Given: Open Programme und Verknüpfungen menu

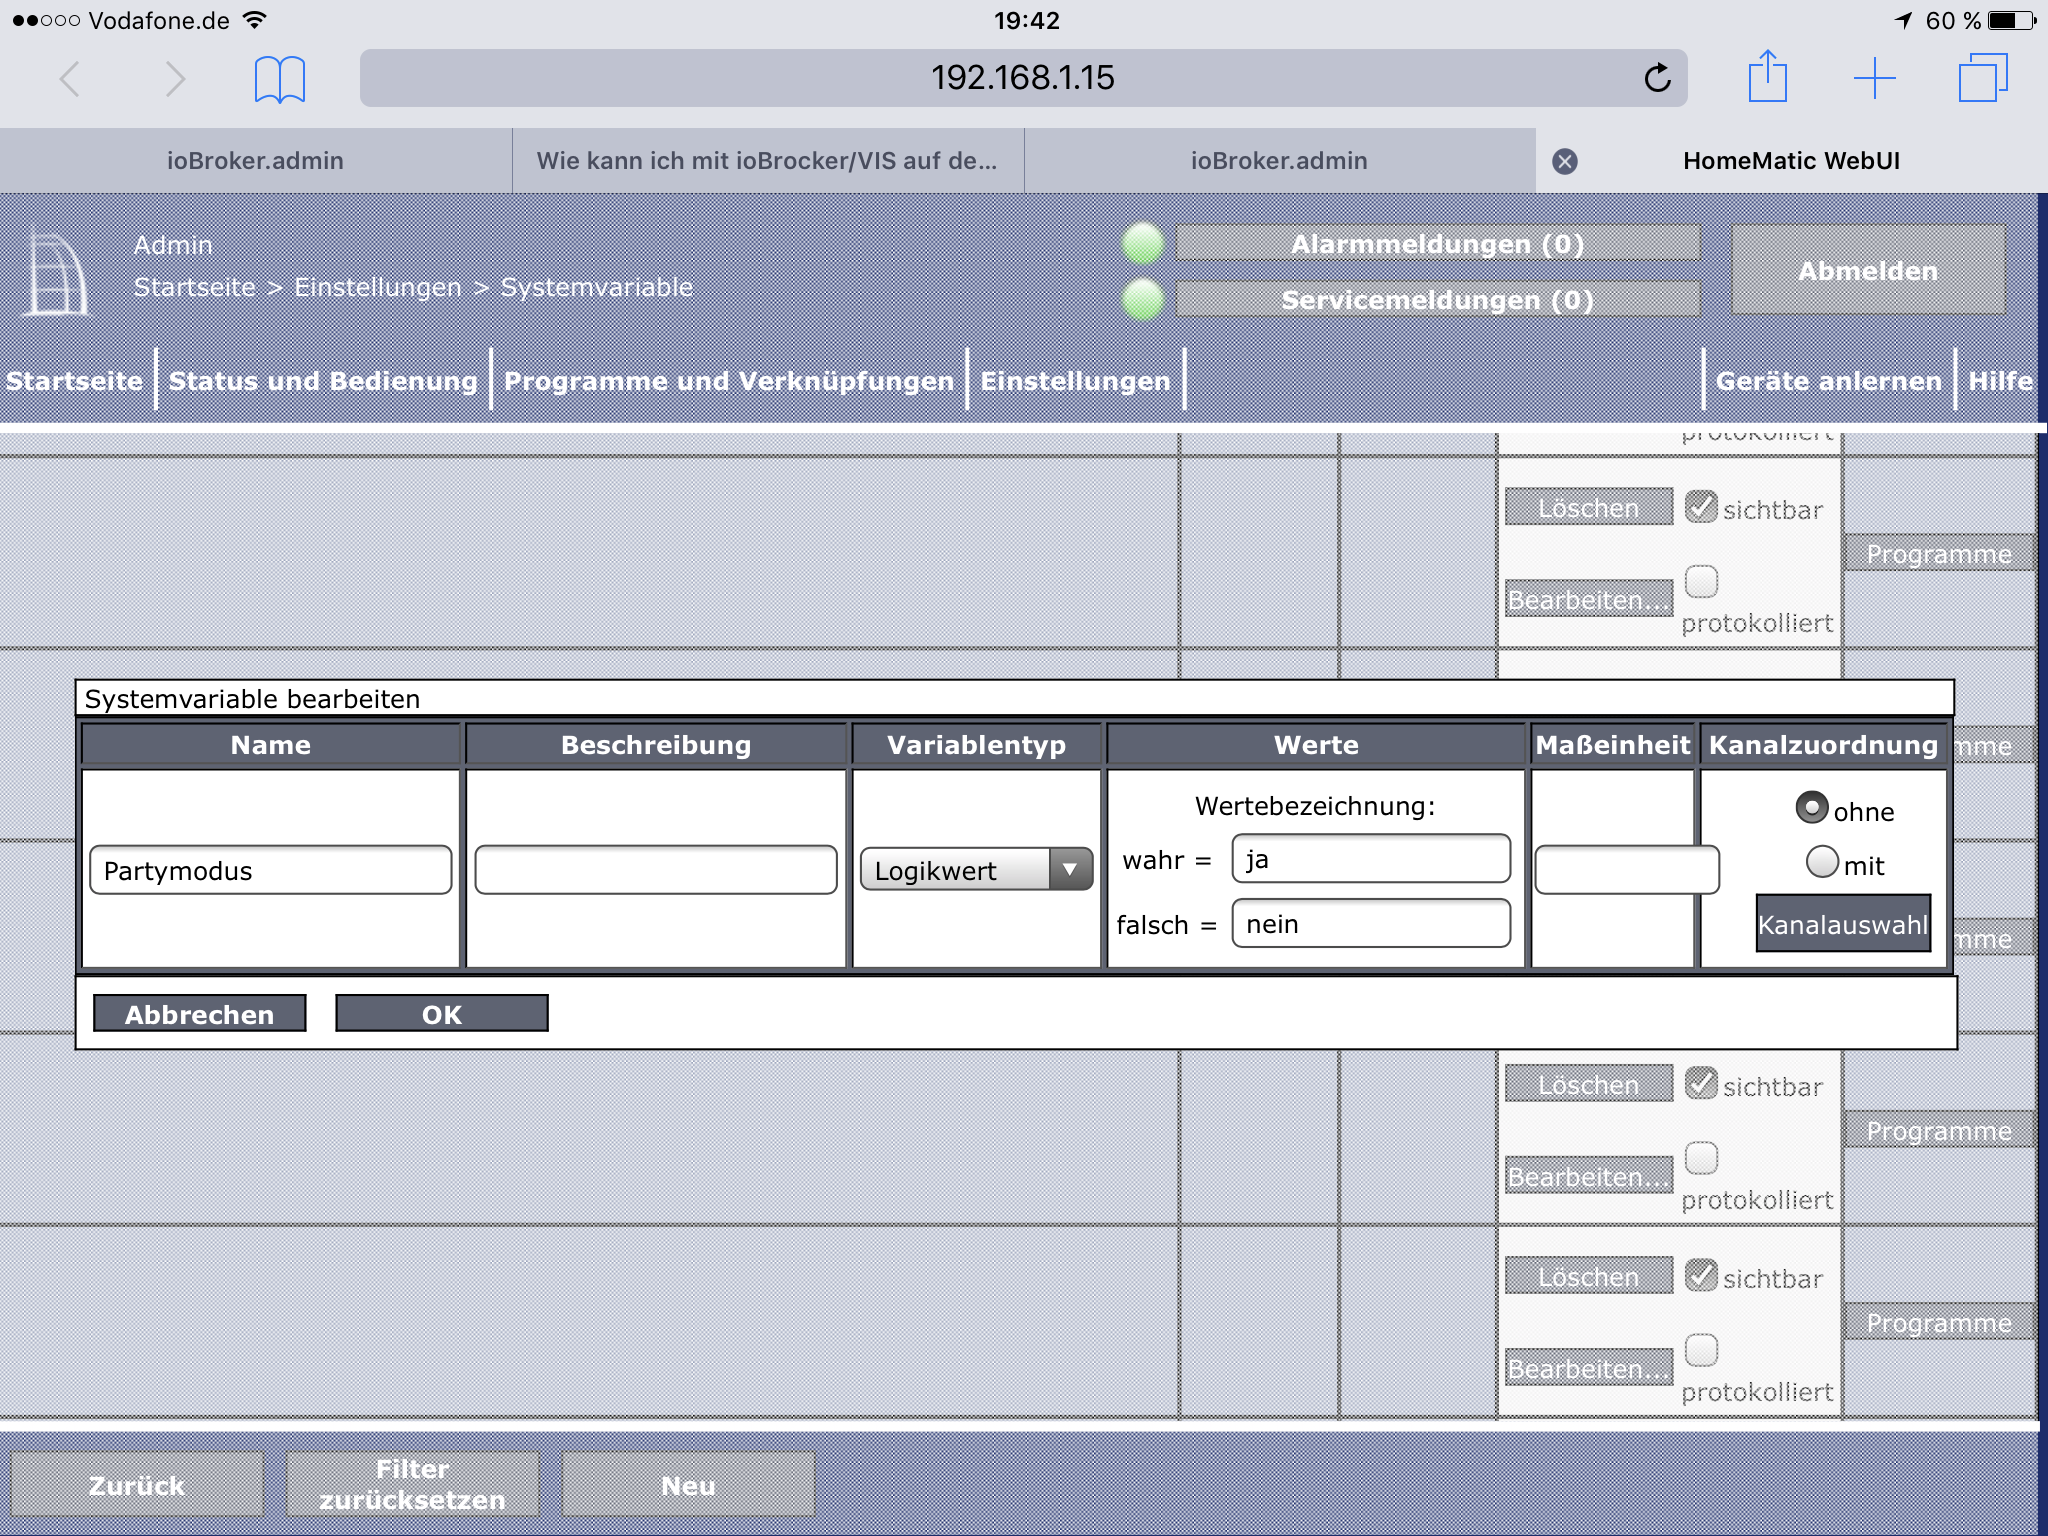Looking at the screenshot, I should click(728, 381).
